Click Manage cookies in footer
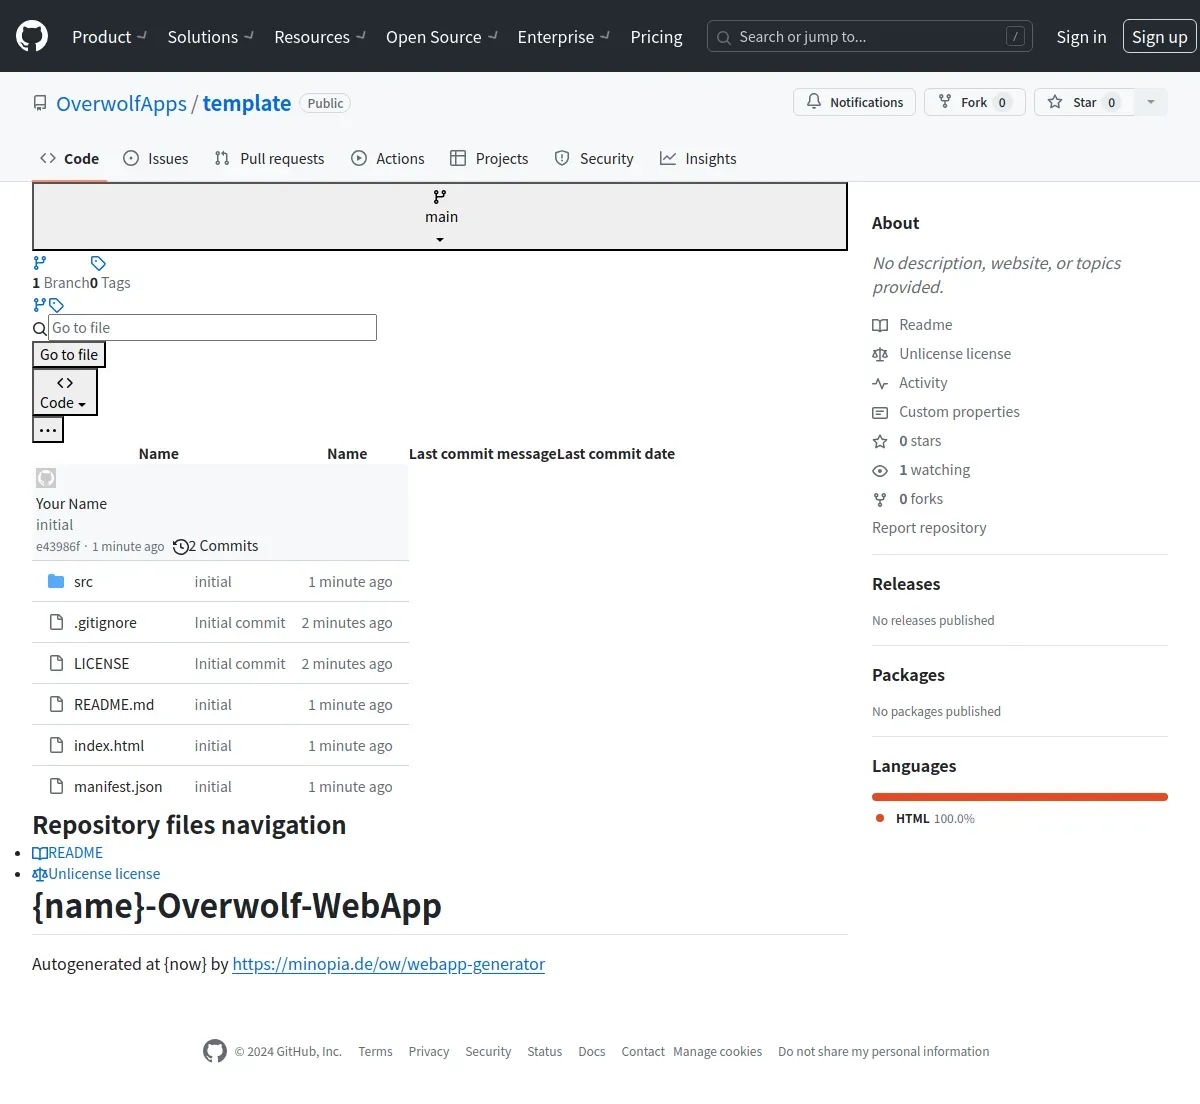Screen dimensions: 1200x1104 click(717, 1052)
